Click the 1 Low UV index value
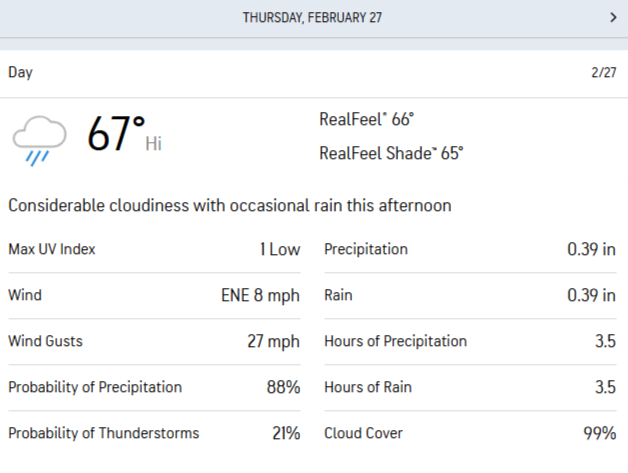The image size is (628, 473). [279, 249]
